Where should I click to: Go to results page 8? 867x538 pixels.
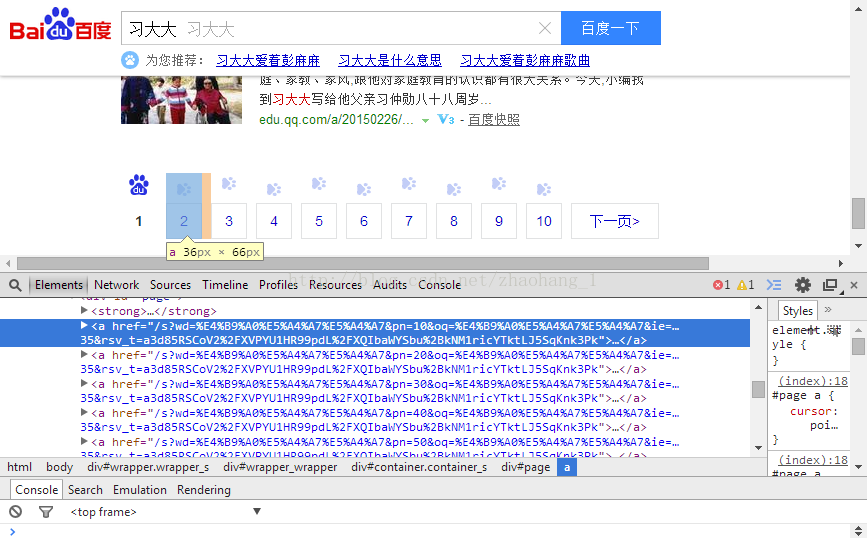tap(454, 221)
